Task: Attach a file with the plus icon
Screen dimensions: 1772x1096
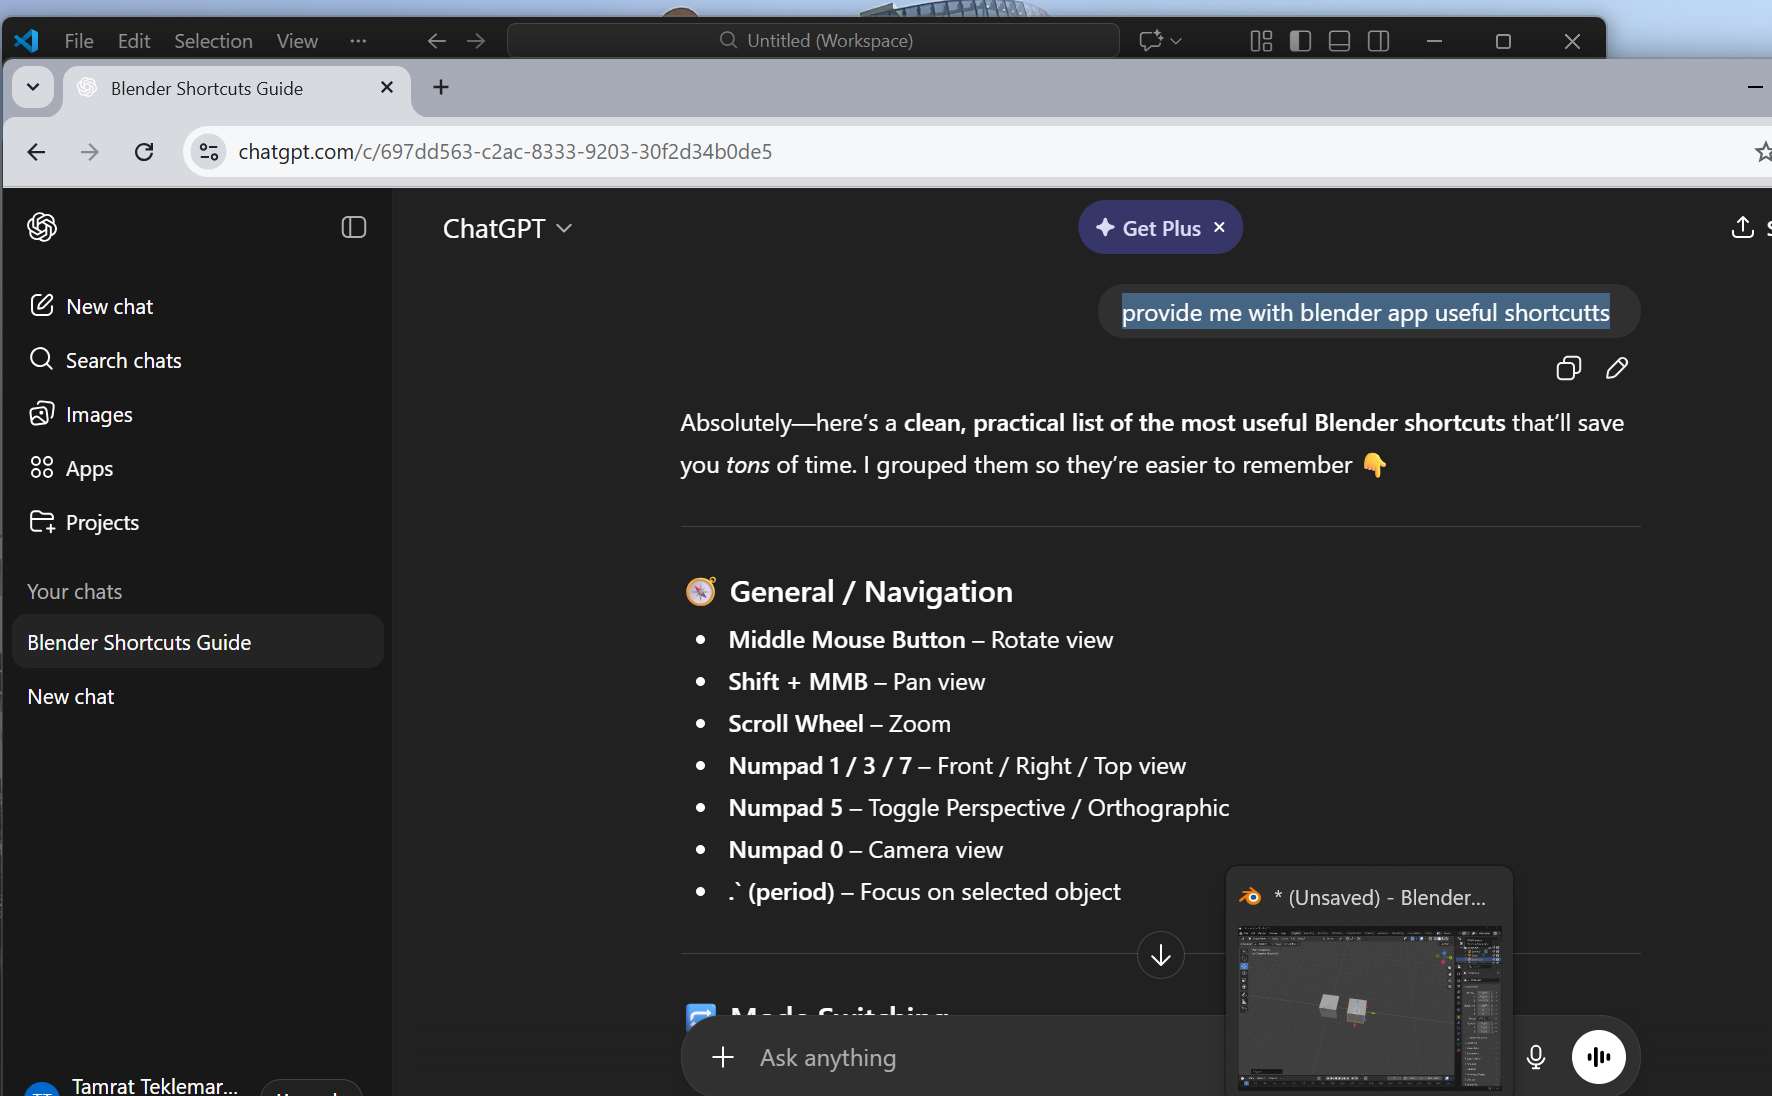Action: [x=723, y=1058]
